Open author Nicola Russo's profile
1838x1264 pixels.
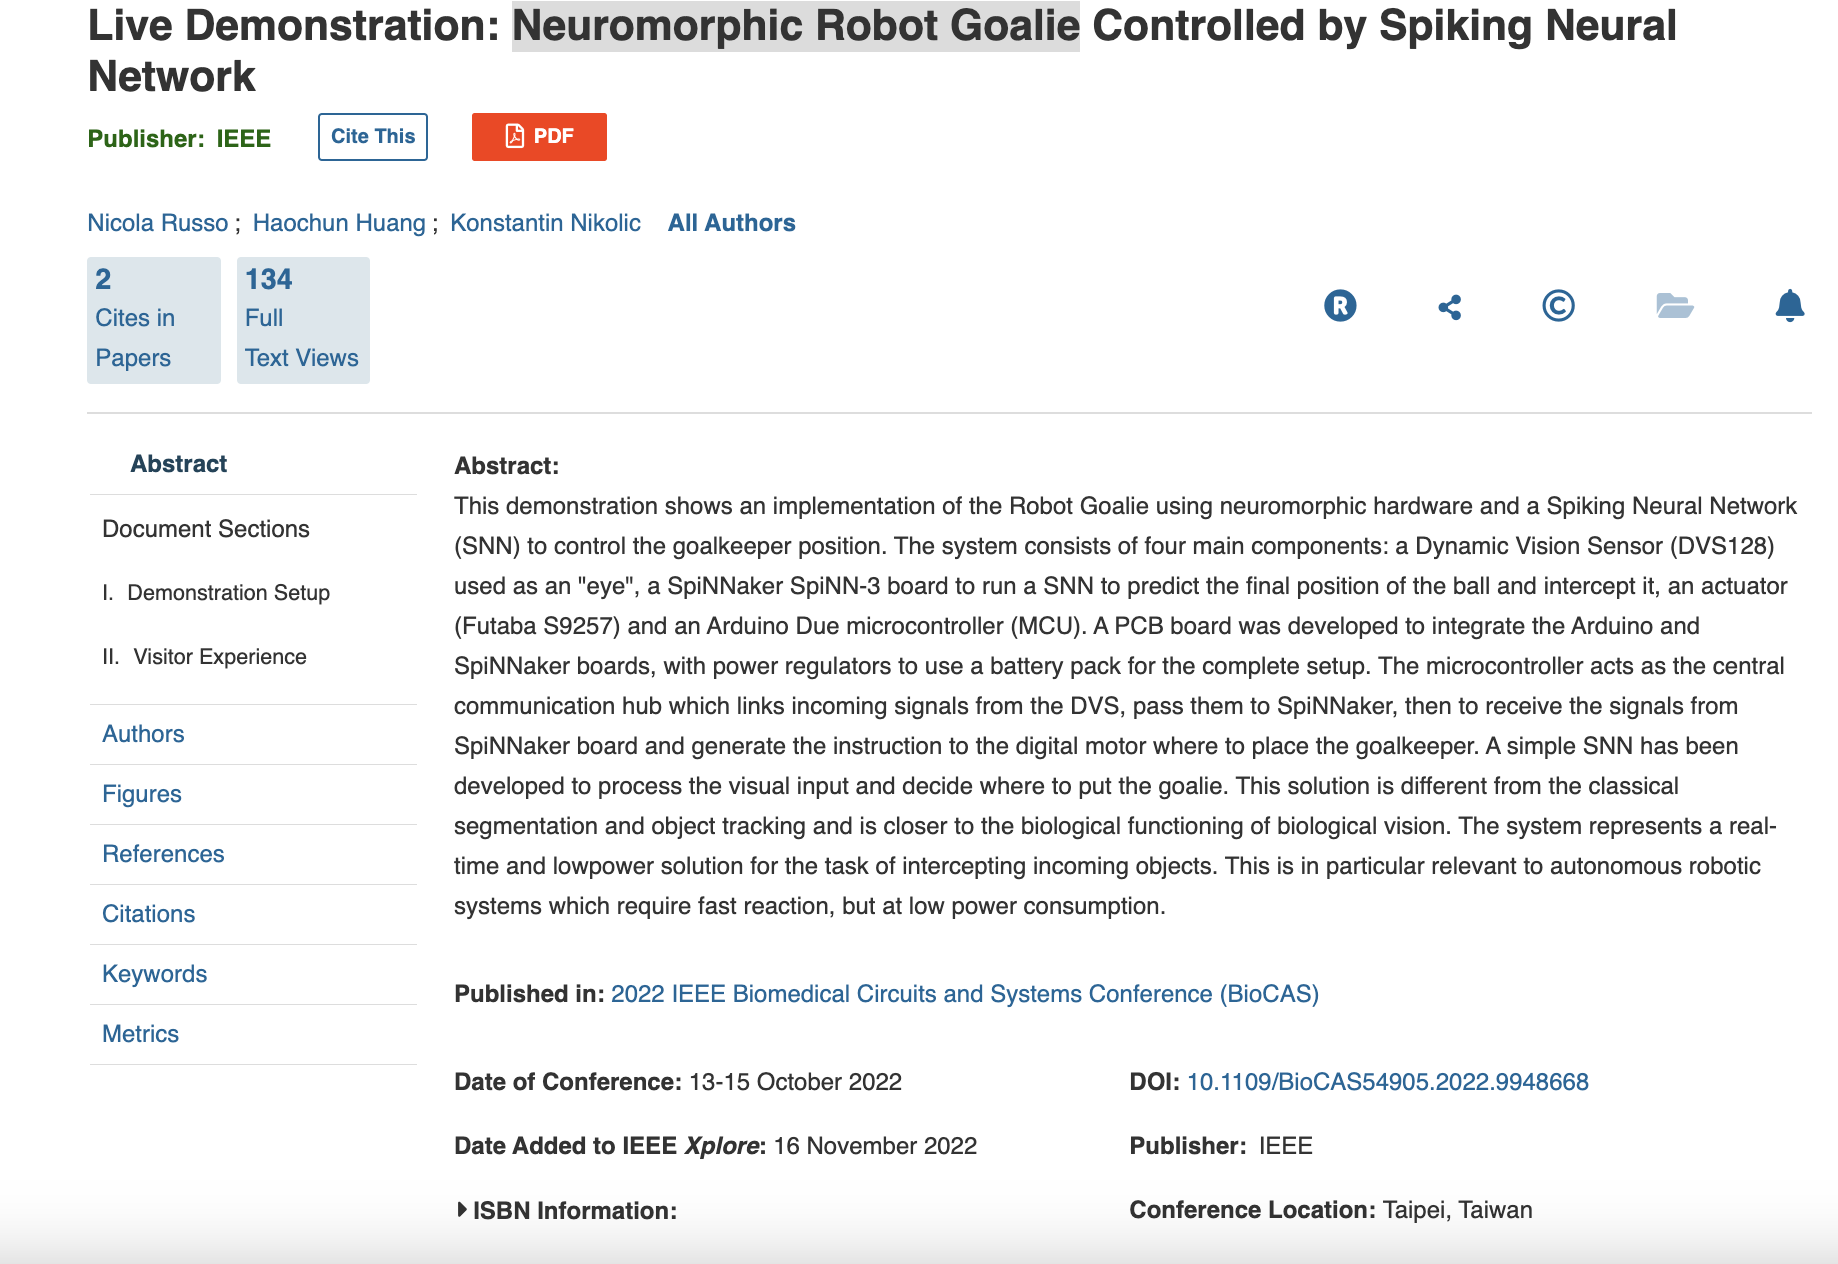point(158,223)
